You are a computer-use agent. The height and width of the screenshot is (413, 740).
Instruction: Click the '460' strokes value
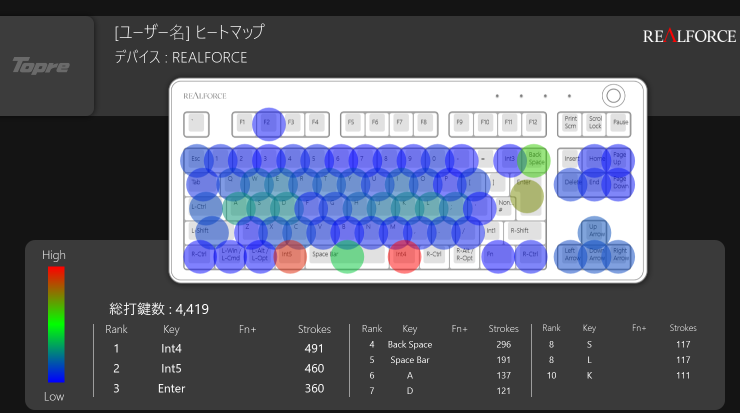[314, 369]
